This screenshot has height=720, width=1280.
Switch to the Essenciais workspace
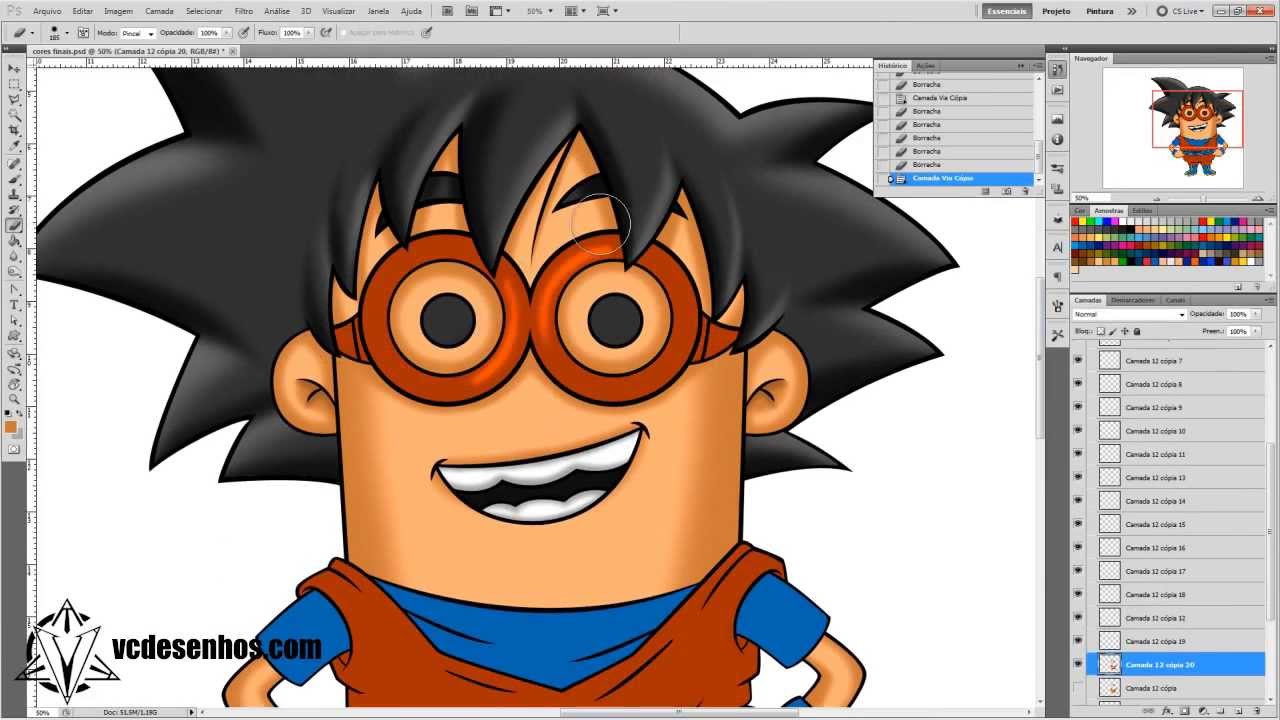click(1005, 11)
